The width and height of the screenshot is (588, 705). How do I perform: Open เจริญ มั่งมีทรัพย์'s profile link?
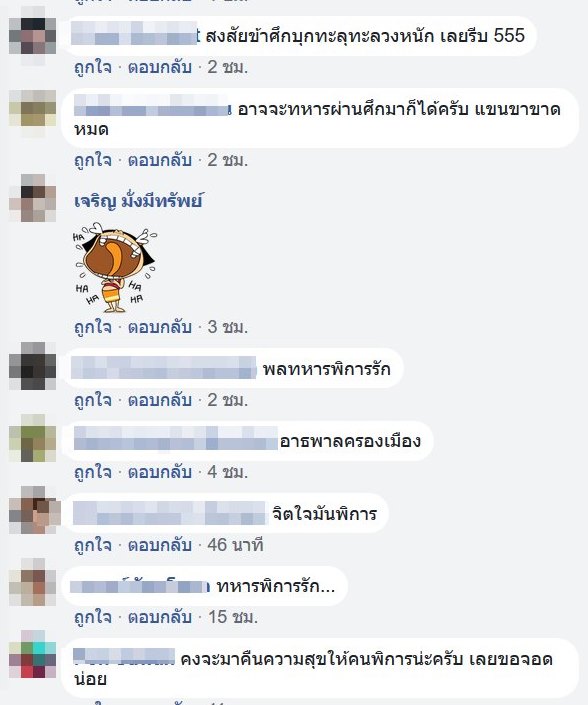pyautogui.click(x=138, y=201)
